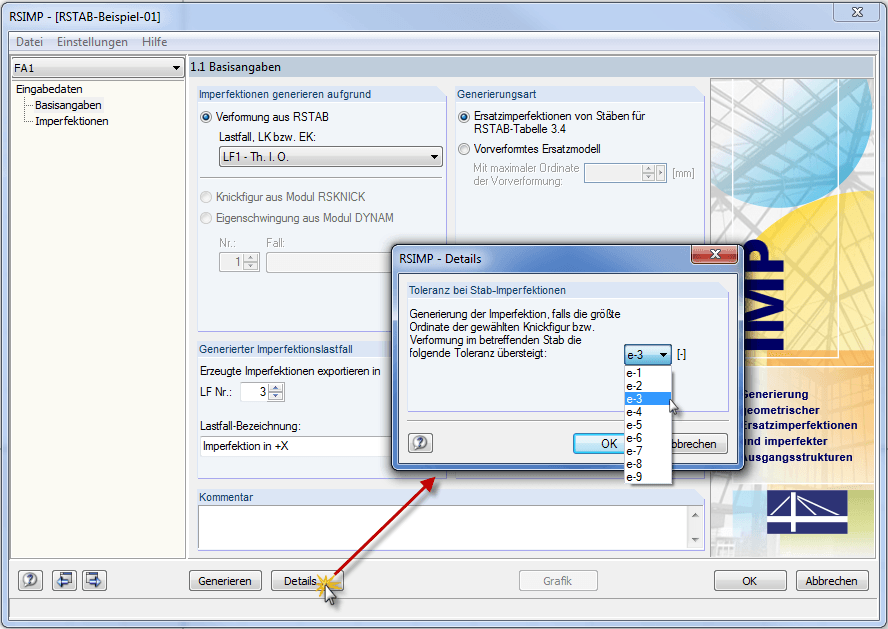Viewport: 888px width, 629px height.
Task: Open the FA1 case dropdown
Action: [x=97, y=68]
